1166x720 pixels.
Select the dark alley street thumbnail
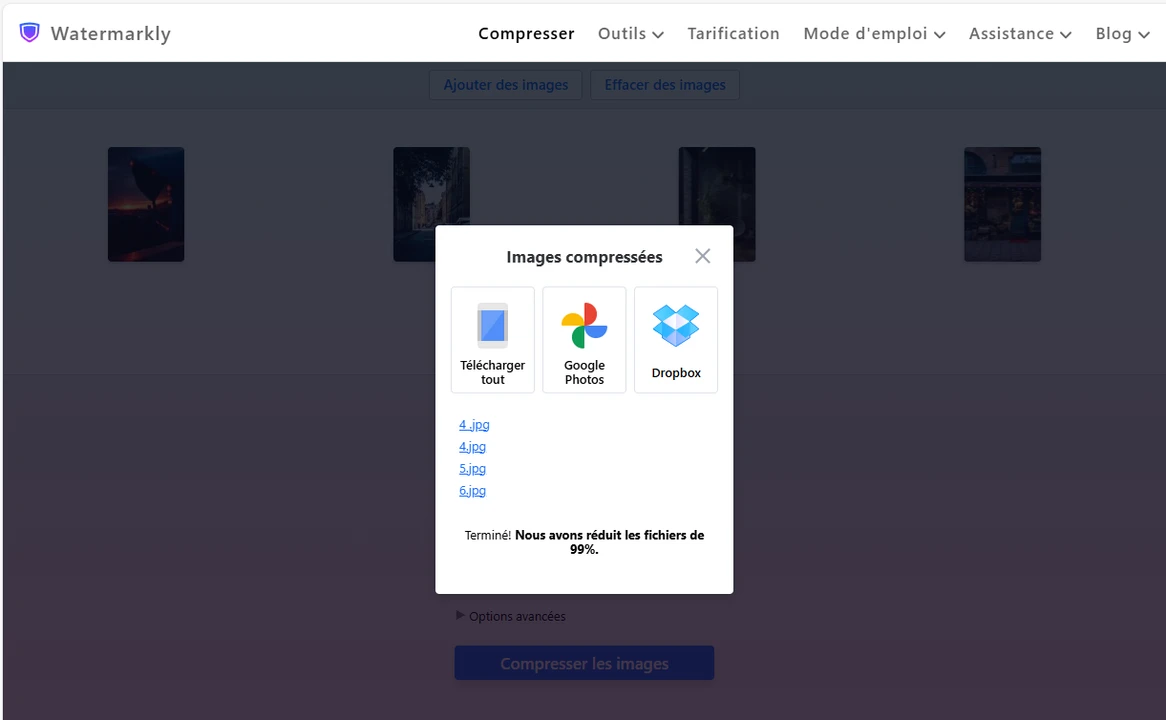[431, 186]
